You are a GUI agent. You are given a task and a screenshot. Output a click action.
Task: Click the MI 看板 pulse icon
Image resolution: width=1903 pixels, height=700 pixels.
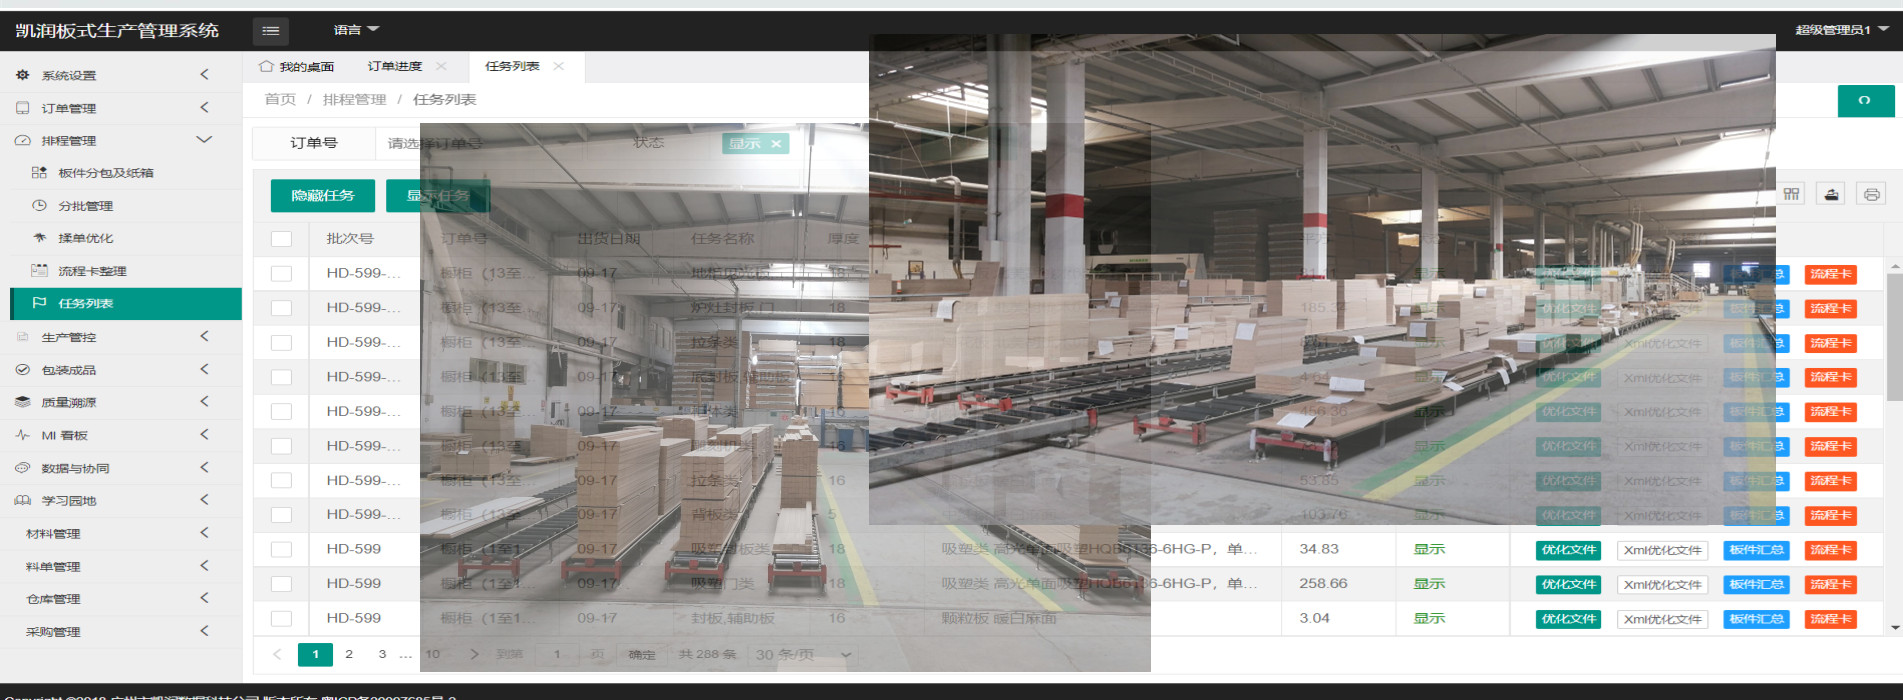22,435
